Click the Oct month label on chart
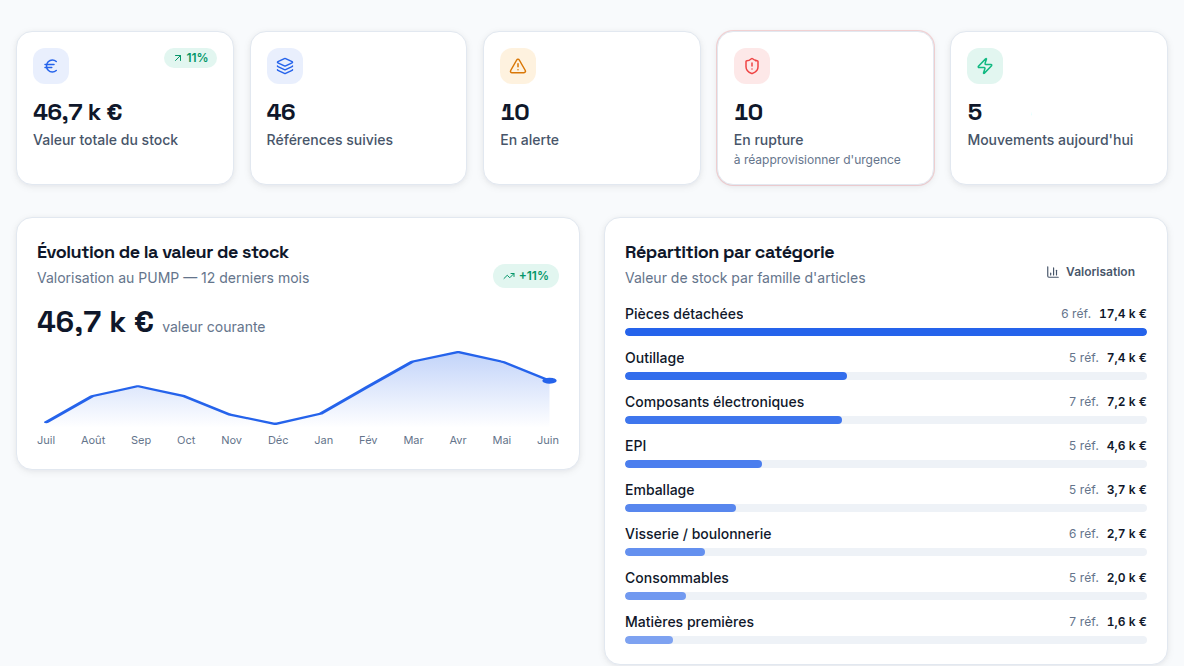 tap(186, 440)
